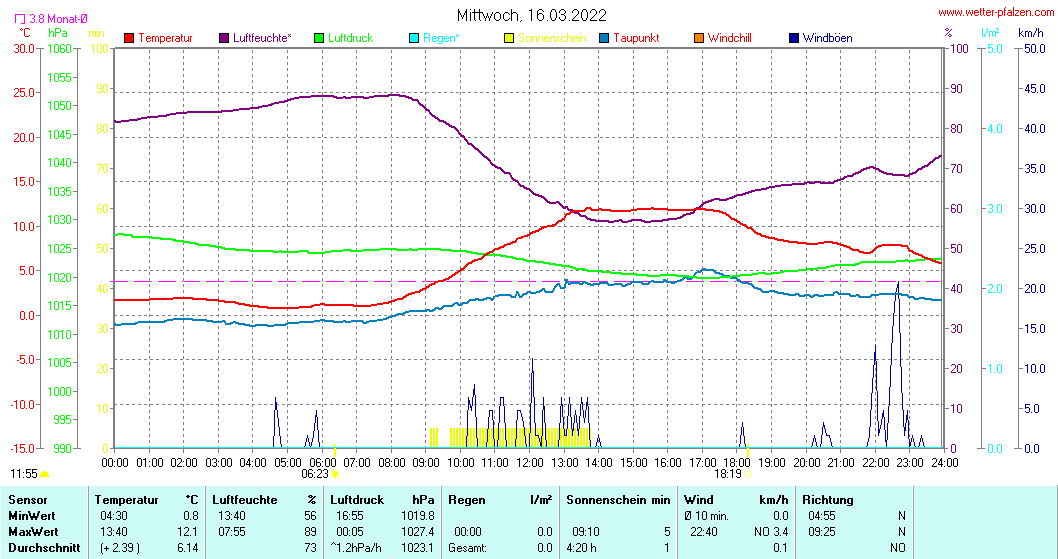Click the MinWert row label
Image resolution: width=1058 pixels, height=559 pixels.
[x=32, y=516]
